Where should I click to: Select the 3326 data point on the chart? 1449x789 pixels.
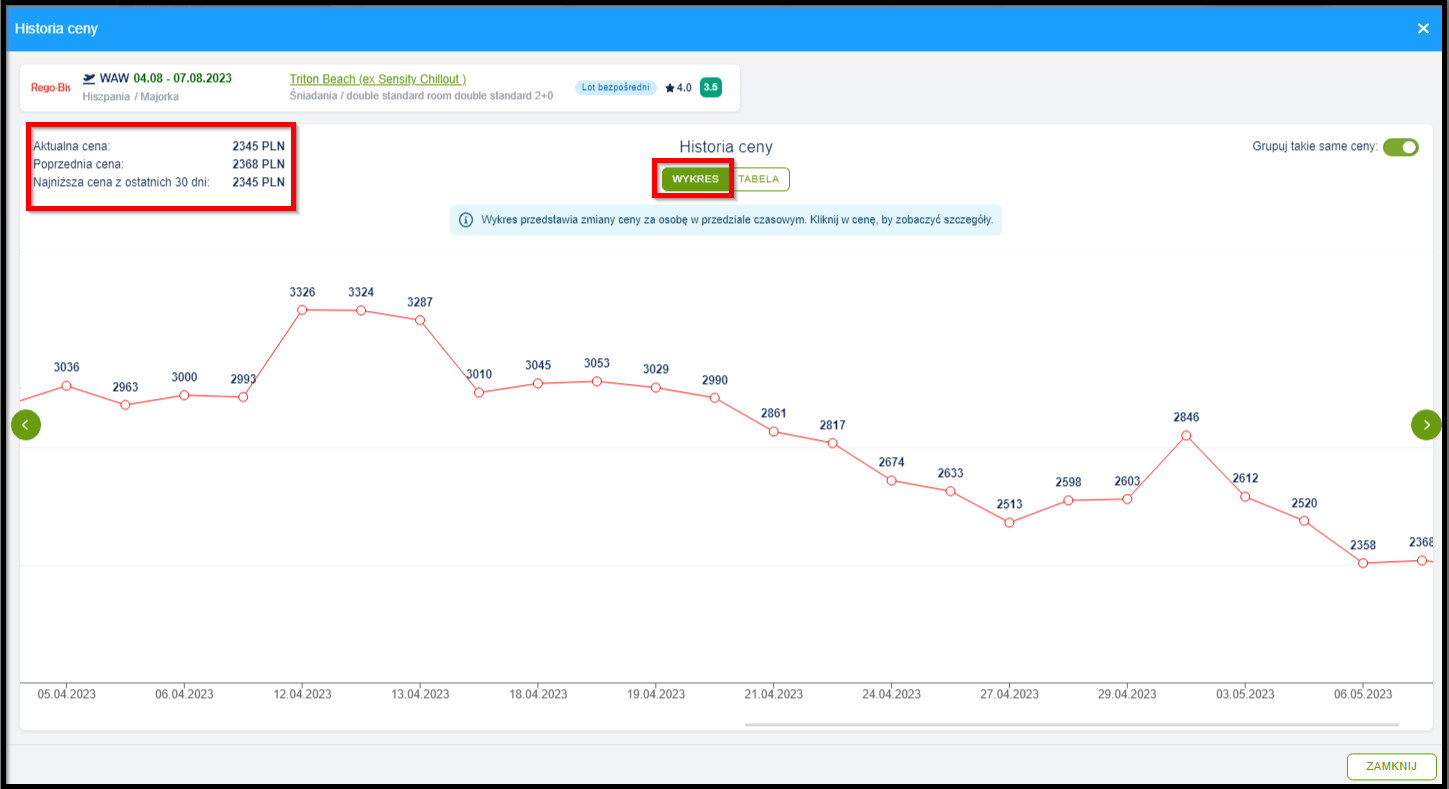[301, 311]
